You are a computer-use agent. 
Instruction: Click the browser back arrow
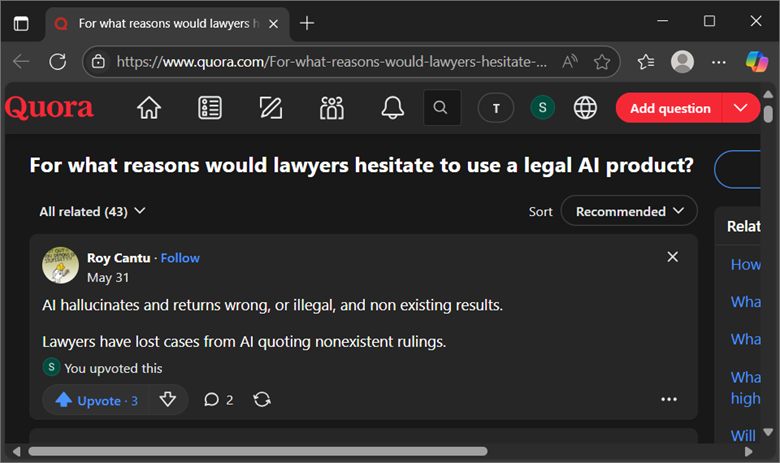pos(21,62)
